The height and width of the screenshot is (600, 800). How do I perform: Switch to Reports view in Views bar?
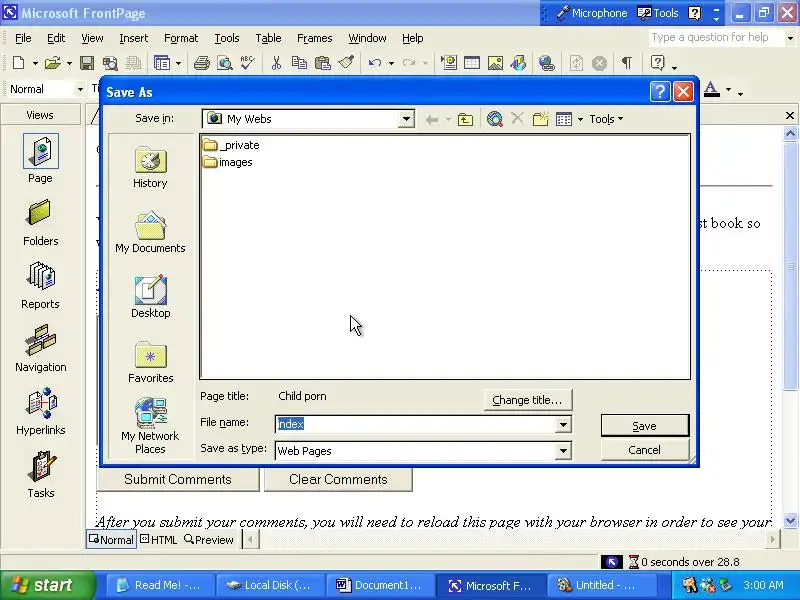pos(40,286)
